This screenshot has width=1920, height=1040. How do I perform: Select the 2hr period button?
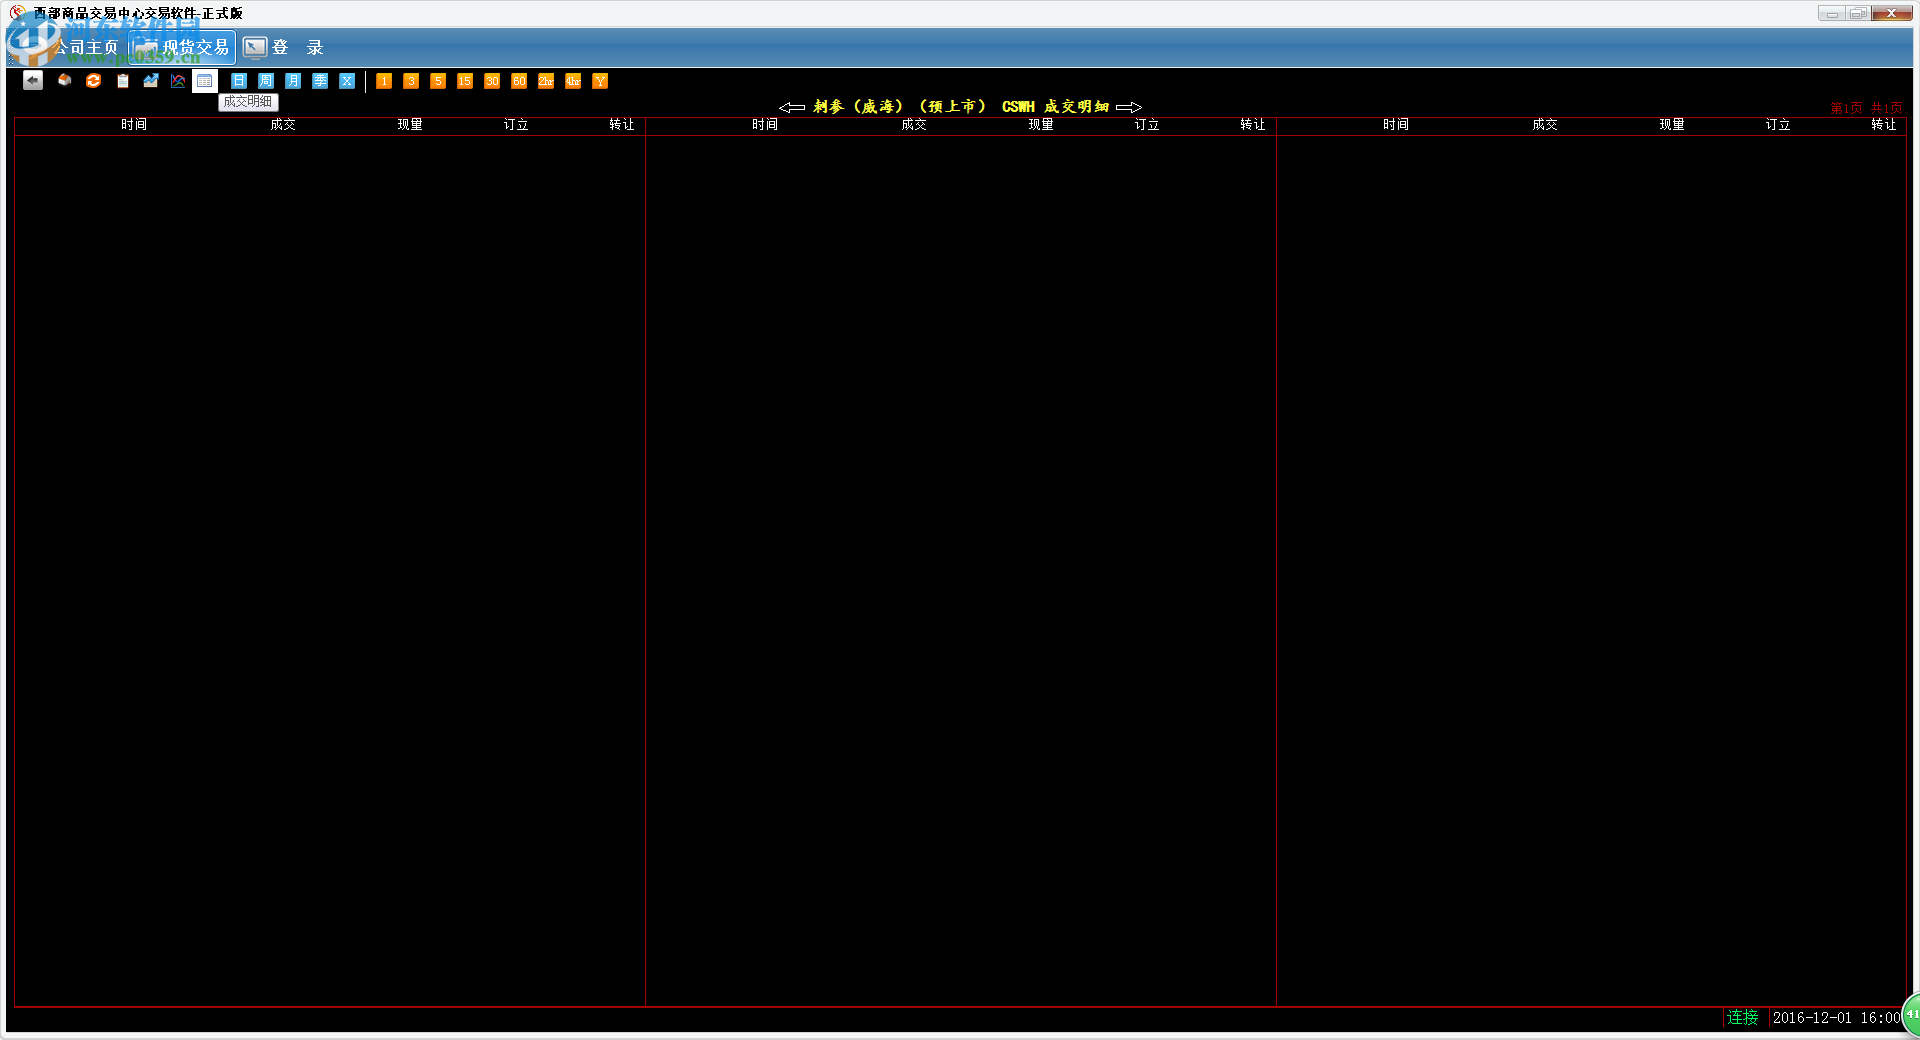coord(546,81)
